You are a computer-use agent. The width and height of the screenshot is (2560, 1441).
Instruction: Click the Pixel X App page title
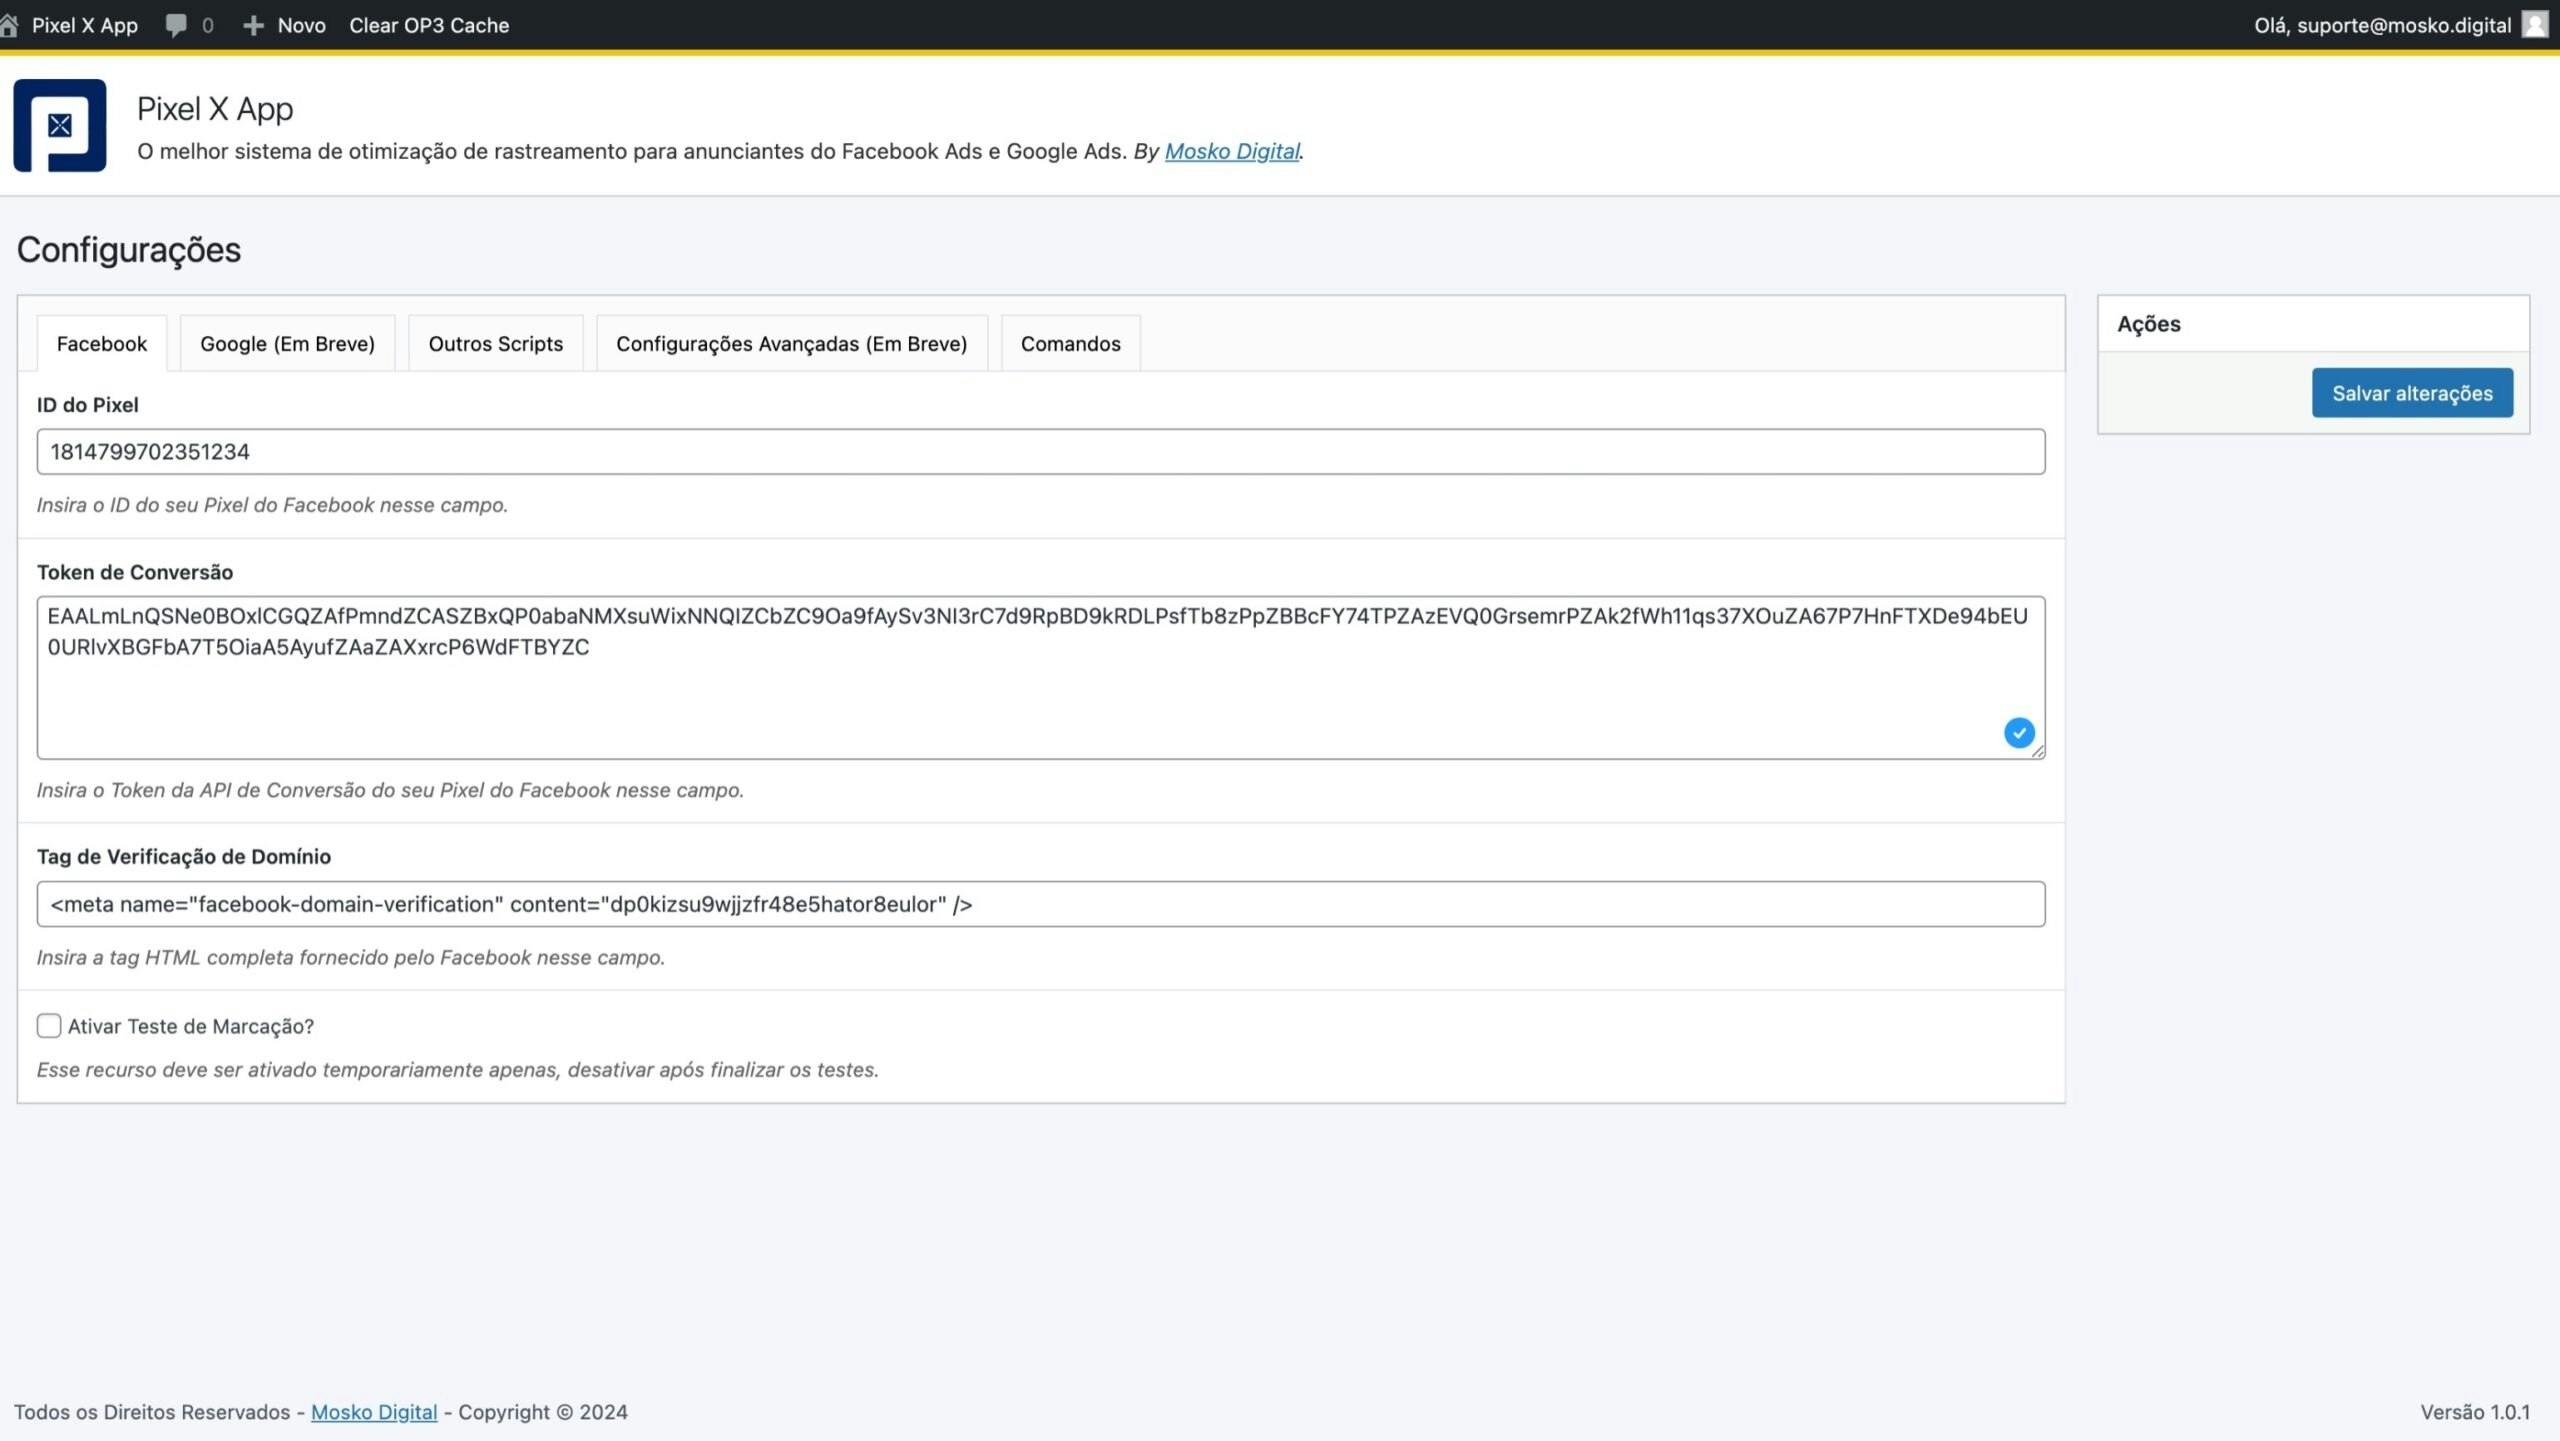coord(215,109)
